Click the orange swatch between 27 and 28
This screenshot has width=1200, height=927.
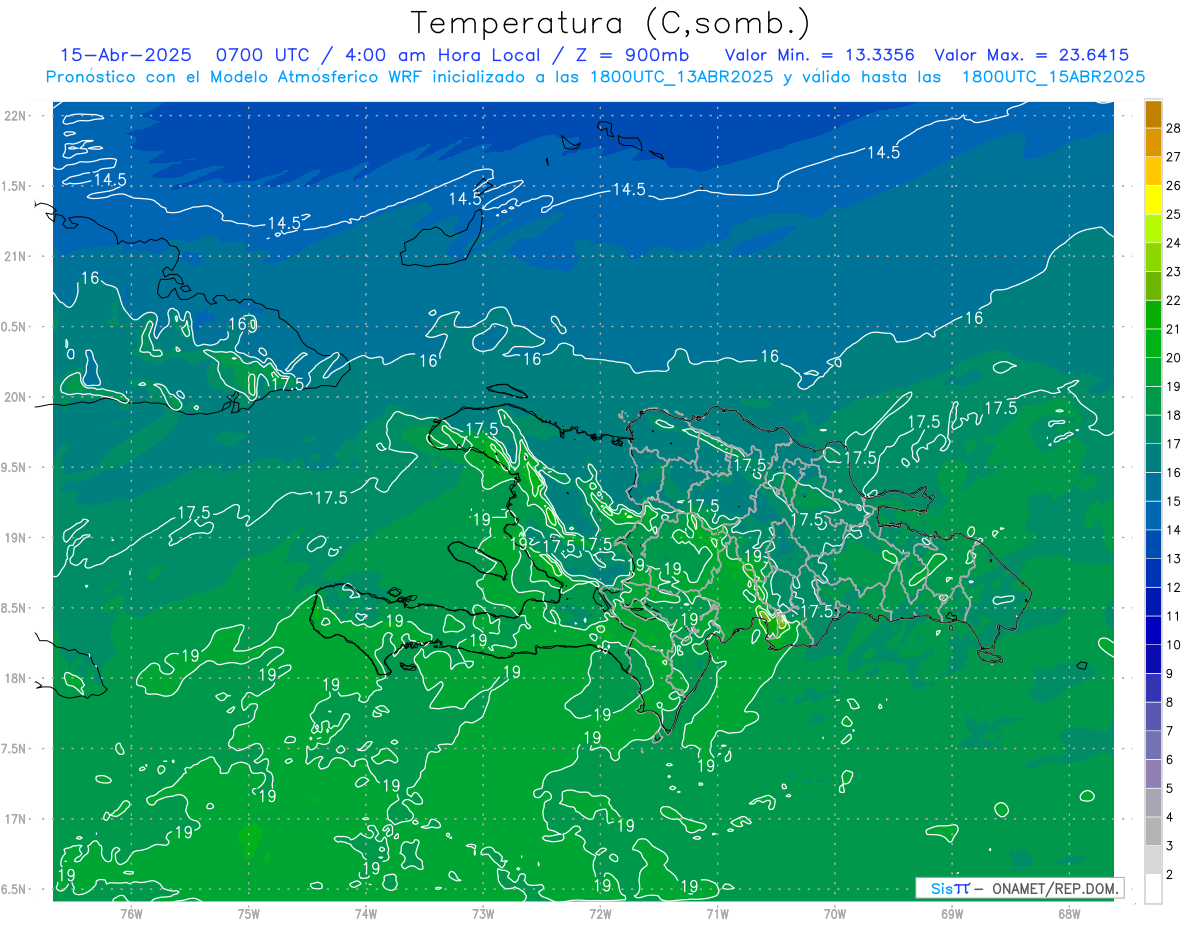click(x=1153, y=143)
